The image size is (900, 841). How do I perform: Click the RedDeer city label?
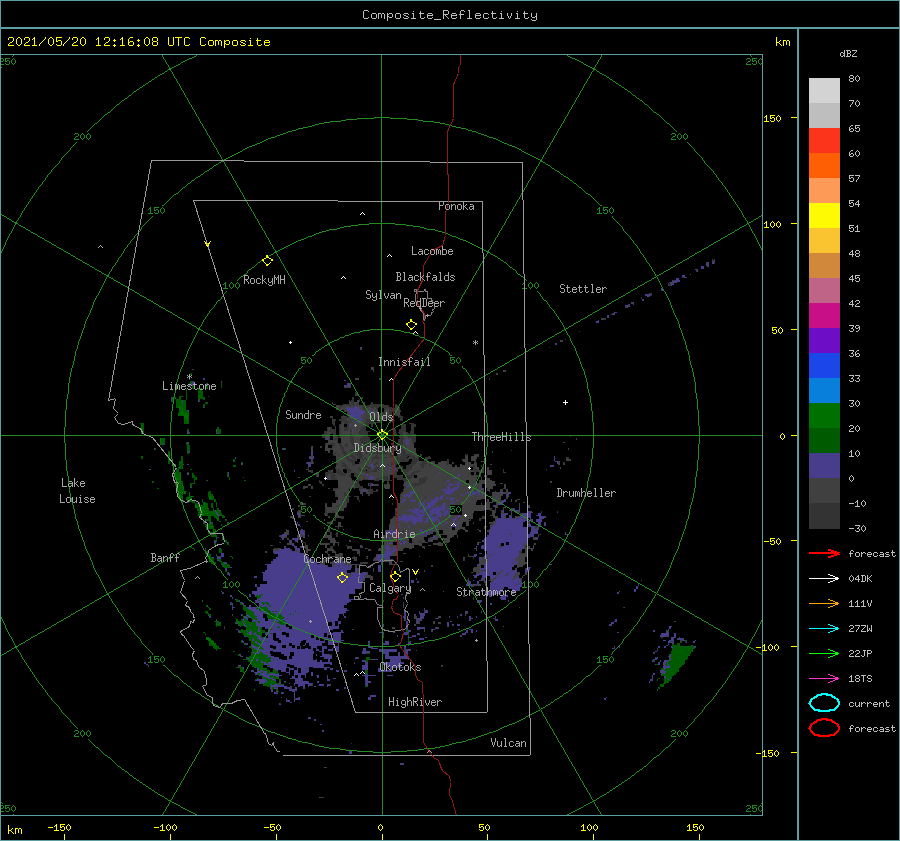coord(424,303)
